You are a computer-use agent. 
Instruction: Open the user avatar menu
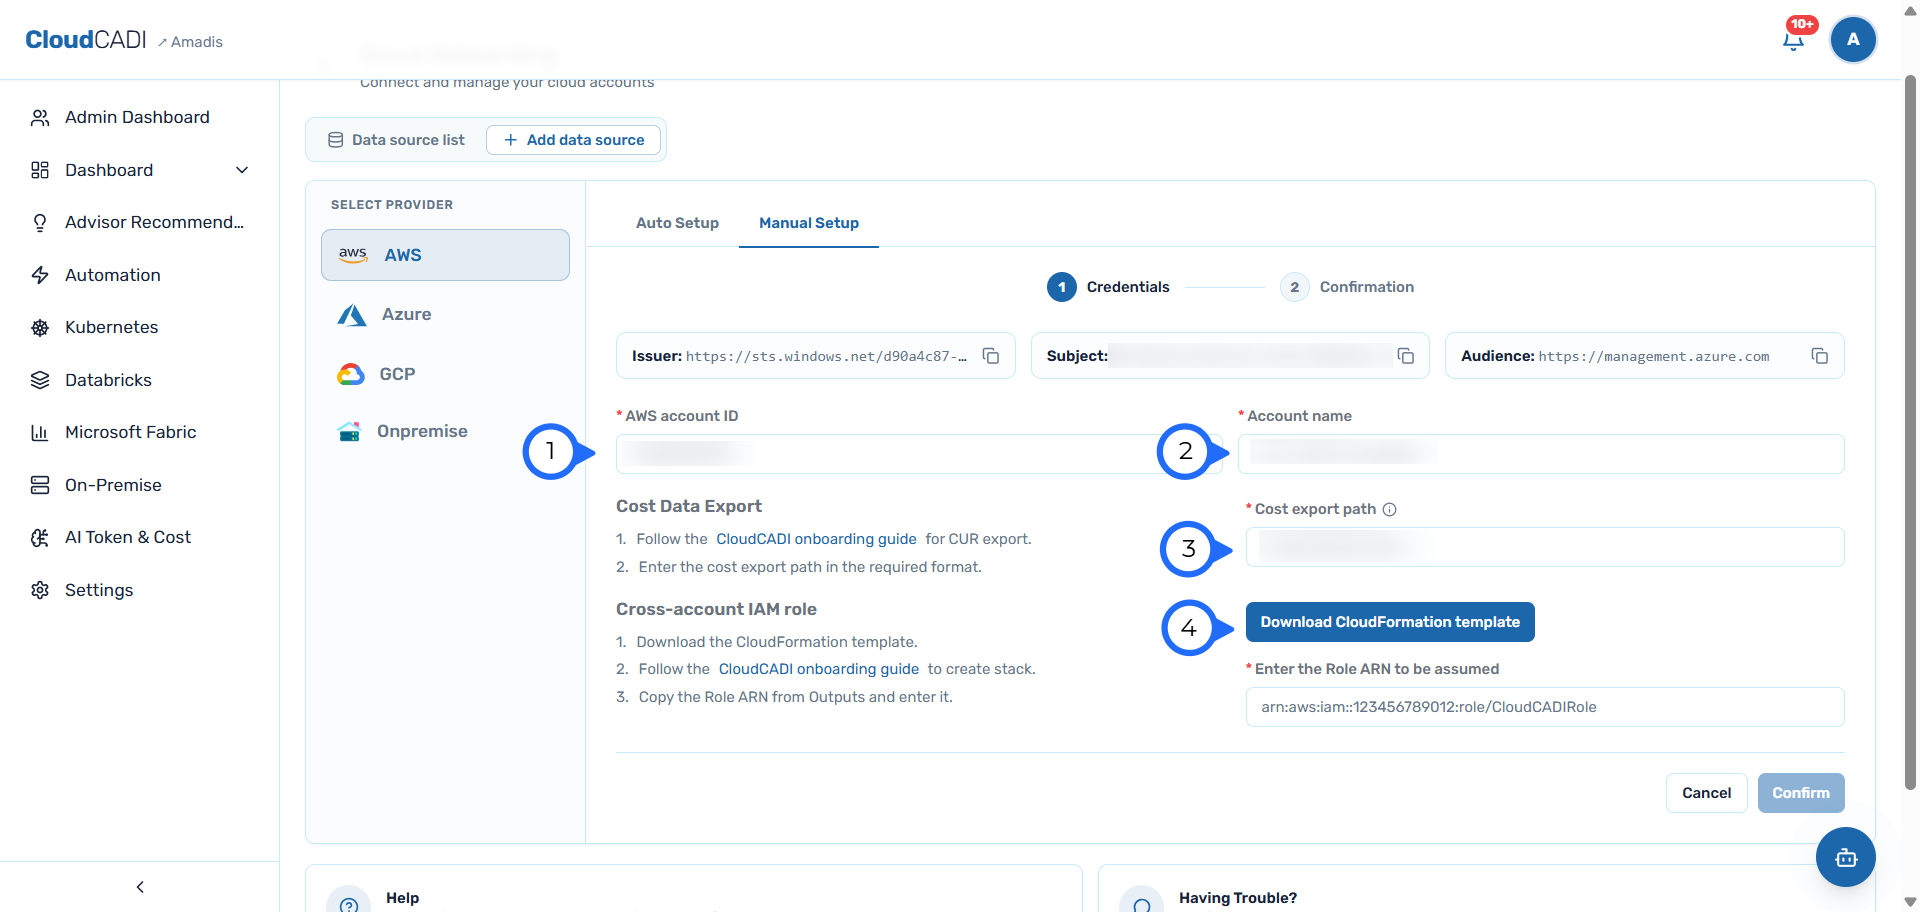(1853, 40)
